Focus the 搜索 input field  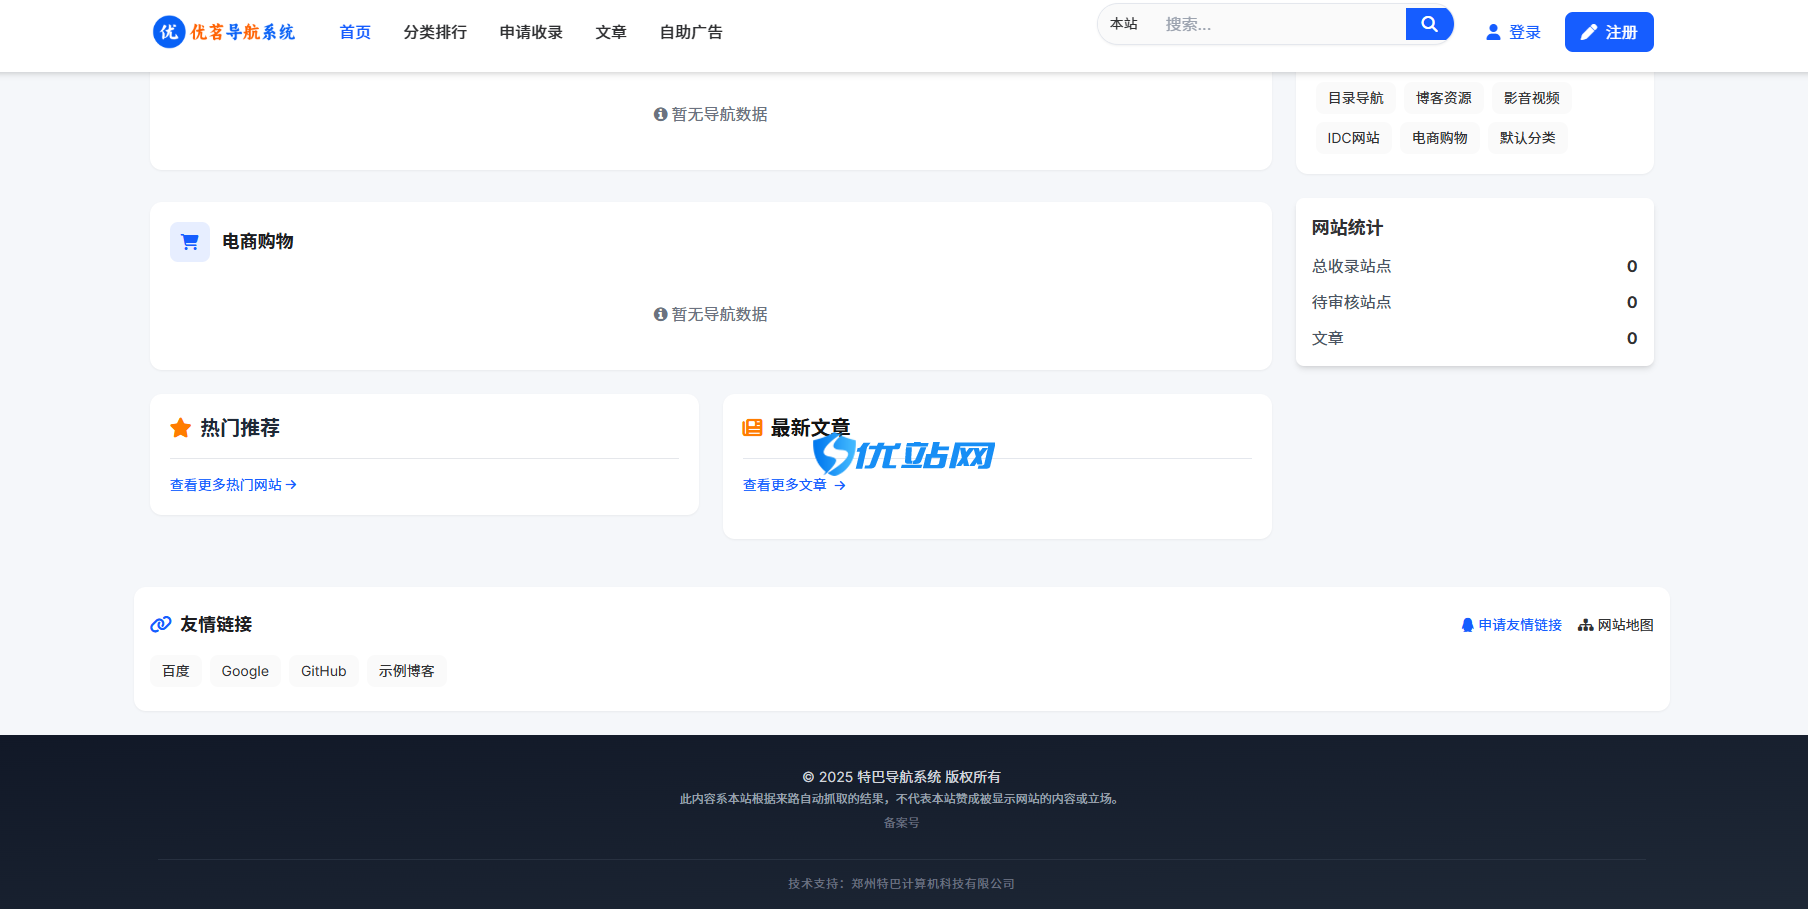coord(1279,24)
